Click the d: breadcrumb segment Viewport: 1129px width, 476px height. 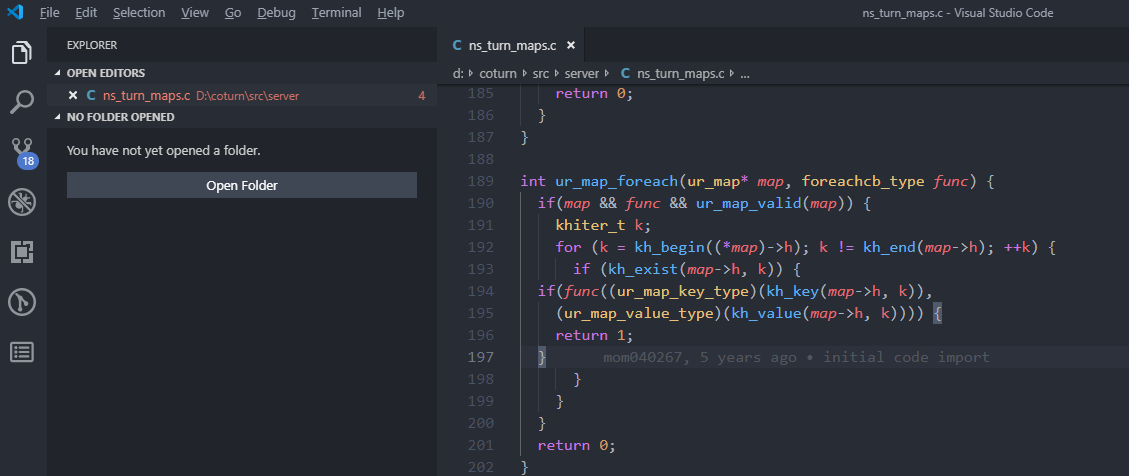[458, 73]
